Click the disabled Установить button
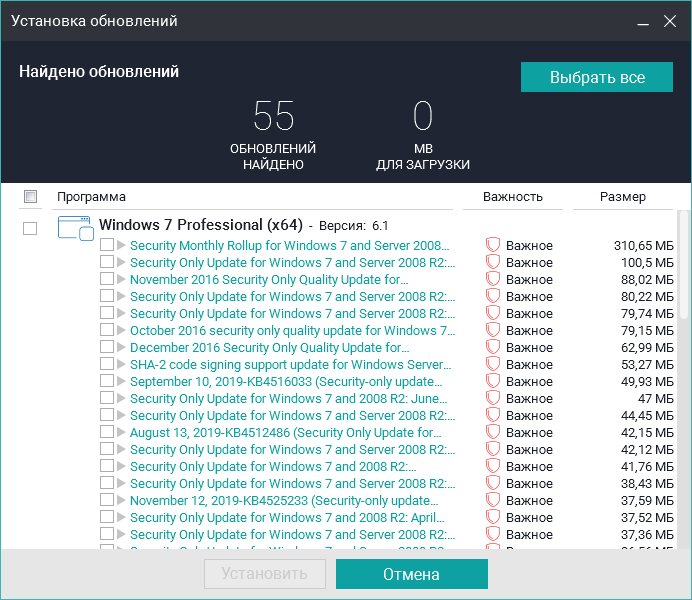 pyautogui.click(x=265, y=574)
